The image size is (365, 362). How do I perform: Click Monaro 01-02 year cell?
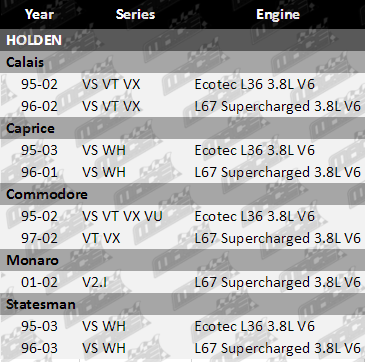[39, 282]
